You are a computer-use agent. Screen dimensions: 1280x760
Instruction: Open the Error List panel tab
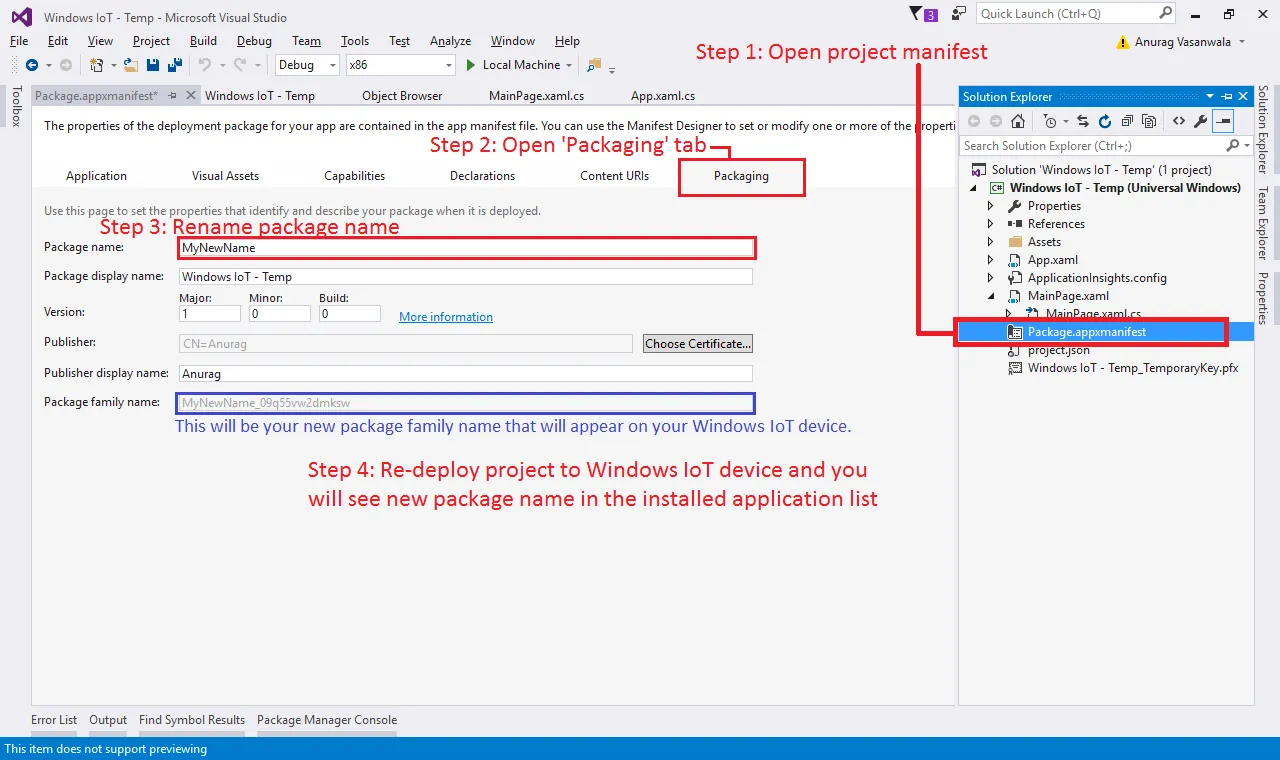54,720
